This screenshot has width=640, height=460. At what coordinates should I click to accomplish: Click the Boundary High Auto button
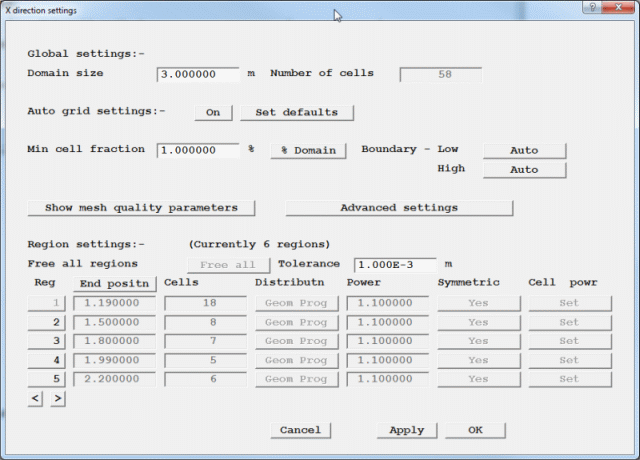524,170
